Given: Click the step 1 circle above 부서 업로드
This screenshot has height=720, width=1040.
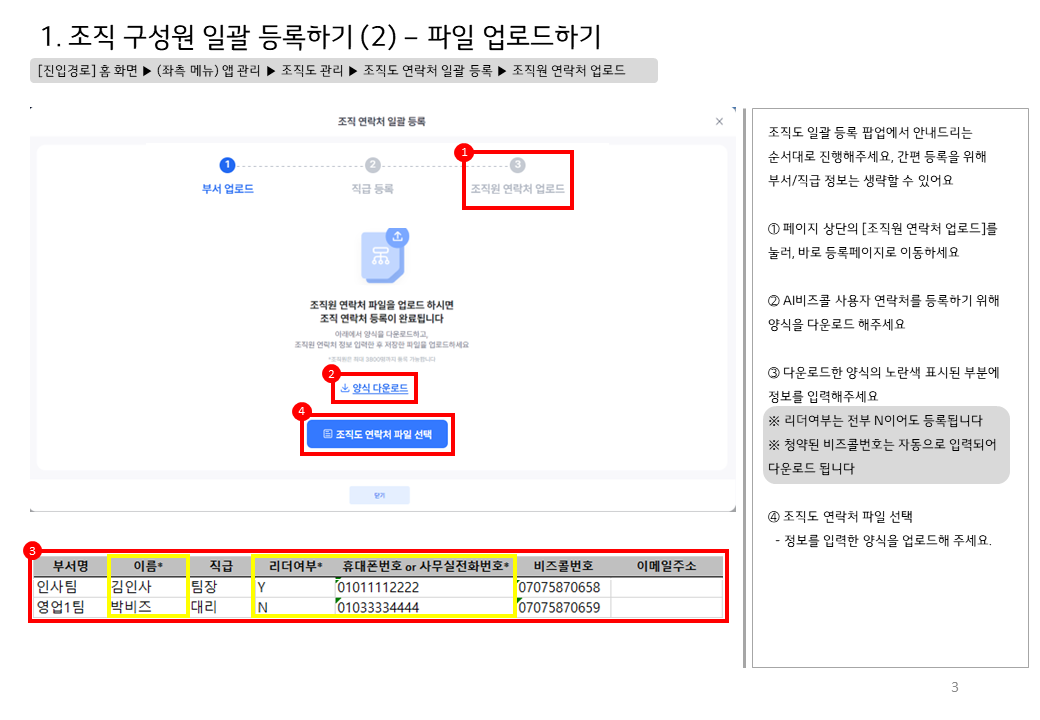Looking at the screenshot, I should click(x=227, y=165).
